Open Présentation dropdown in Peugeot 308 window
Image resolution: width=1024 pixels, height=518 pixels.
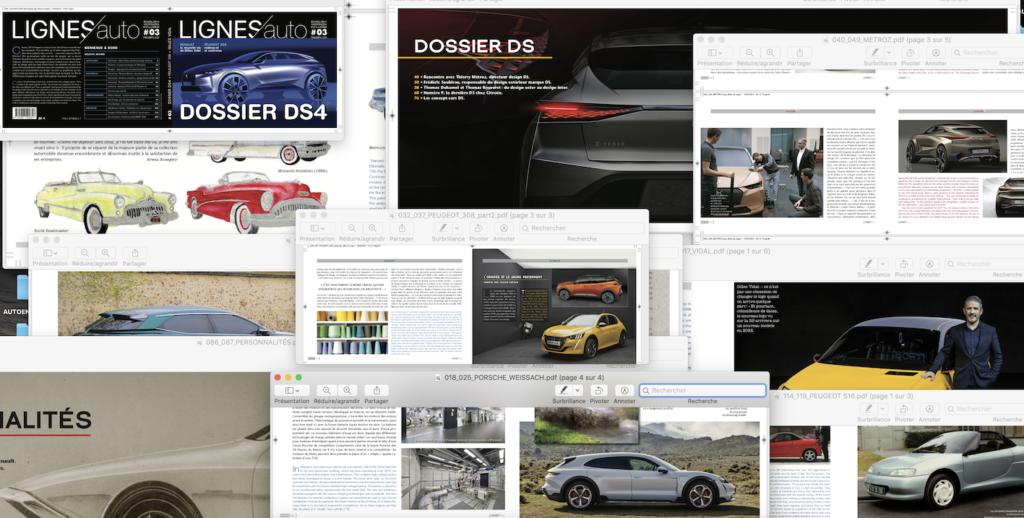[317, 228]
